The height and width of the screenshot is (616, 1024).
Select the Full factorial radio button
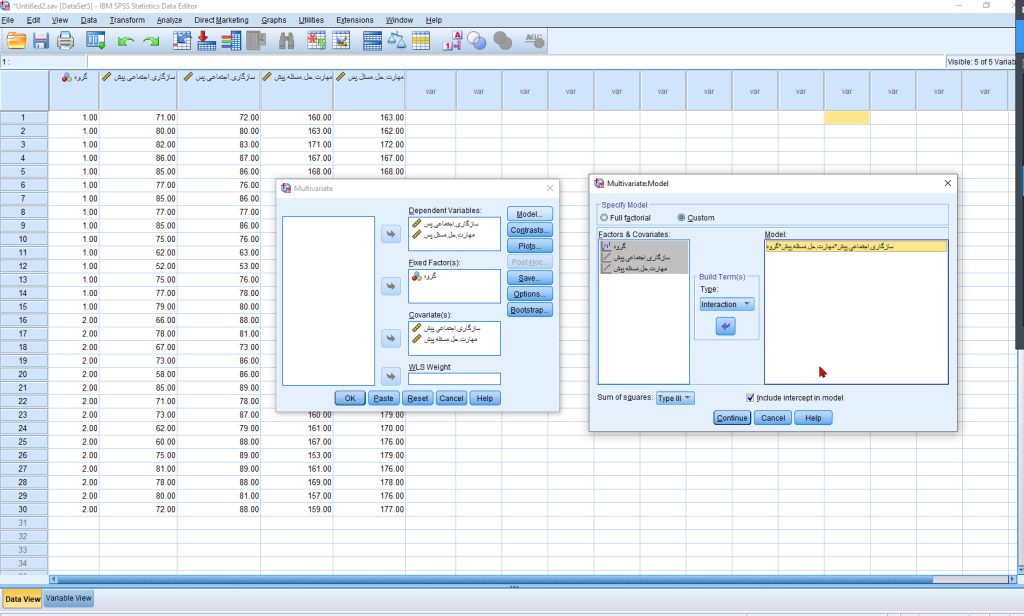point(603,218)
